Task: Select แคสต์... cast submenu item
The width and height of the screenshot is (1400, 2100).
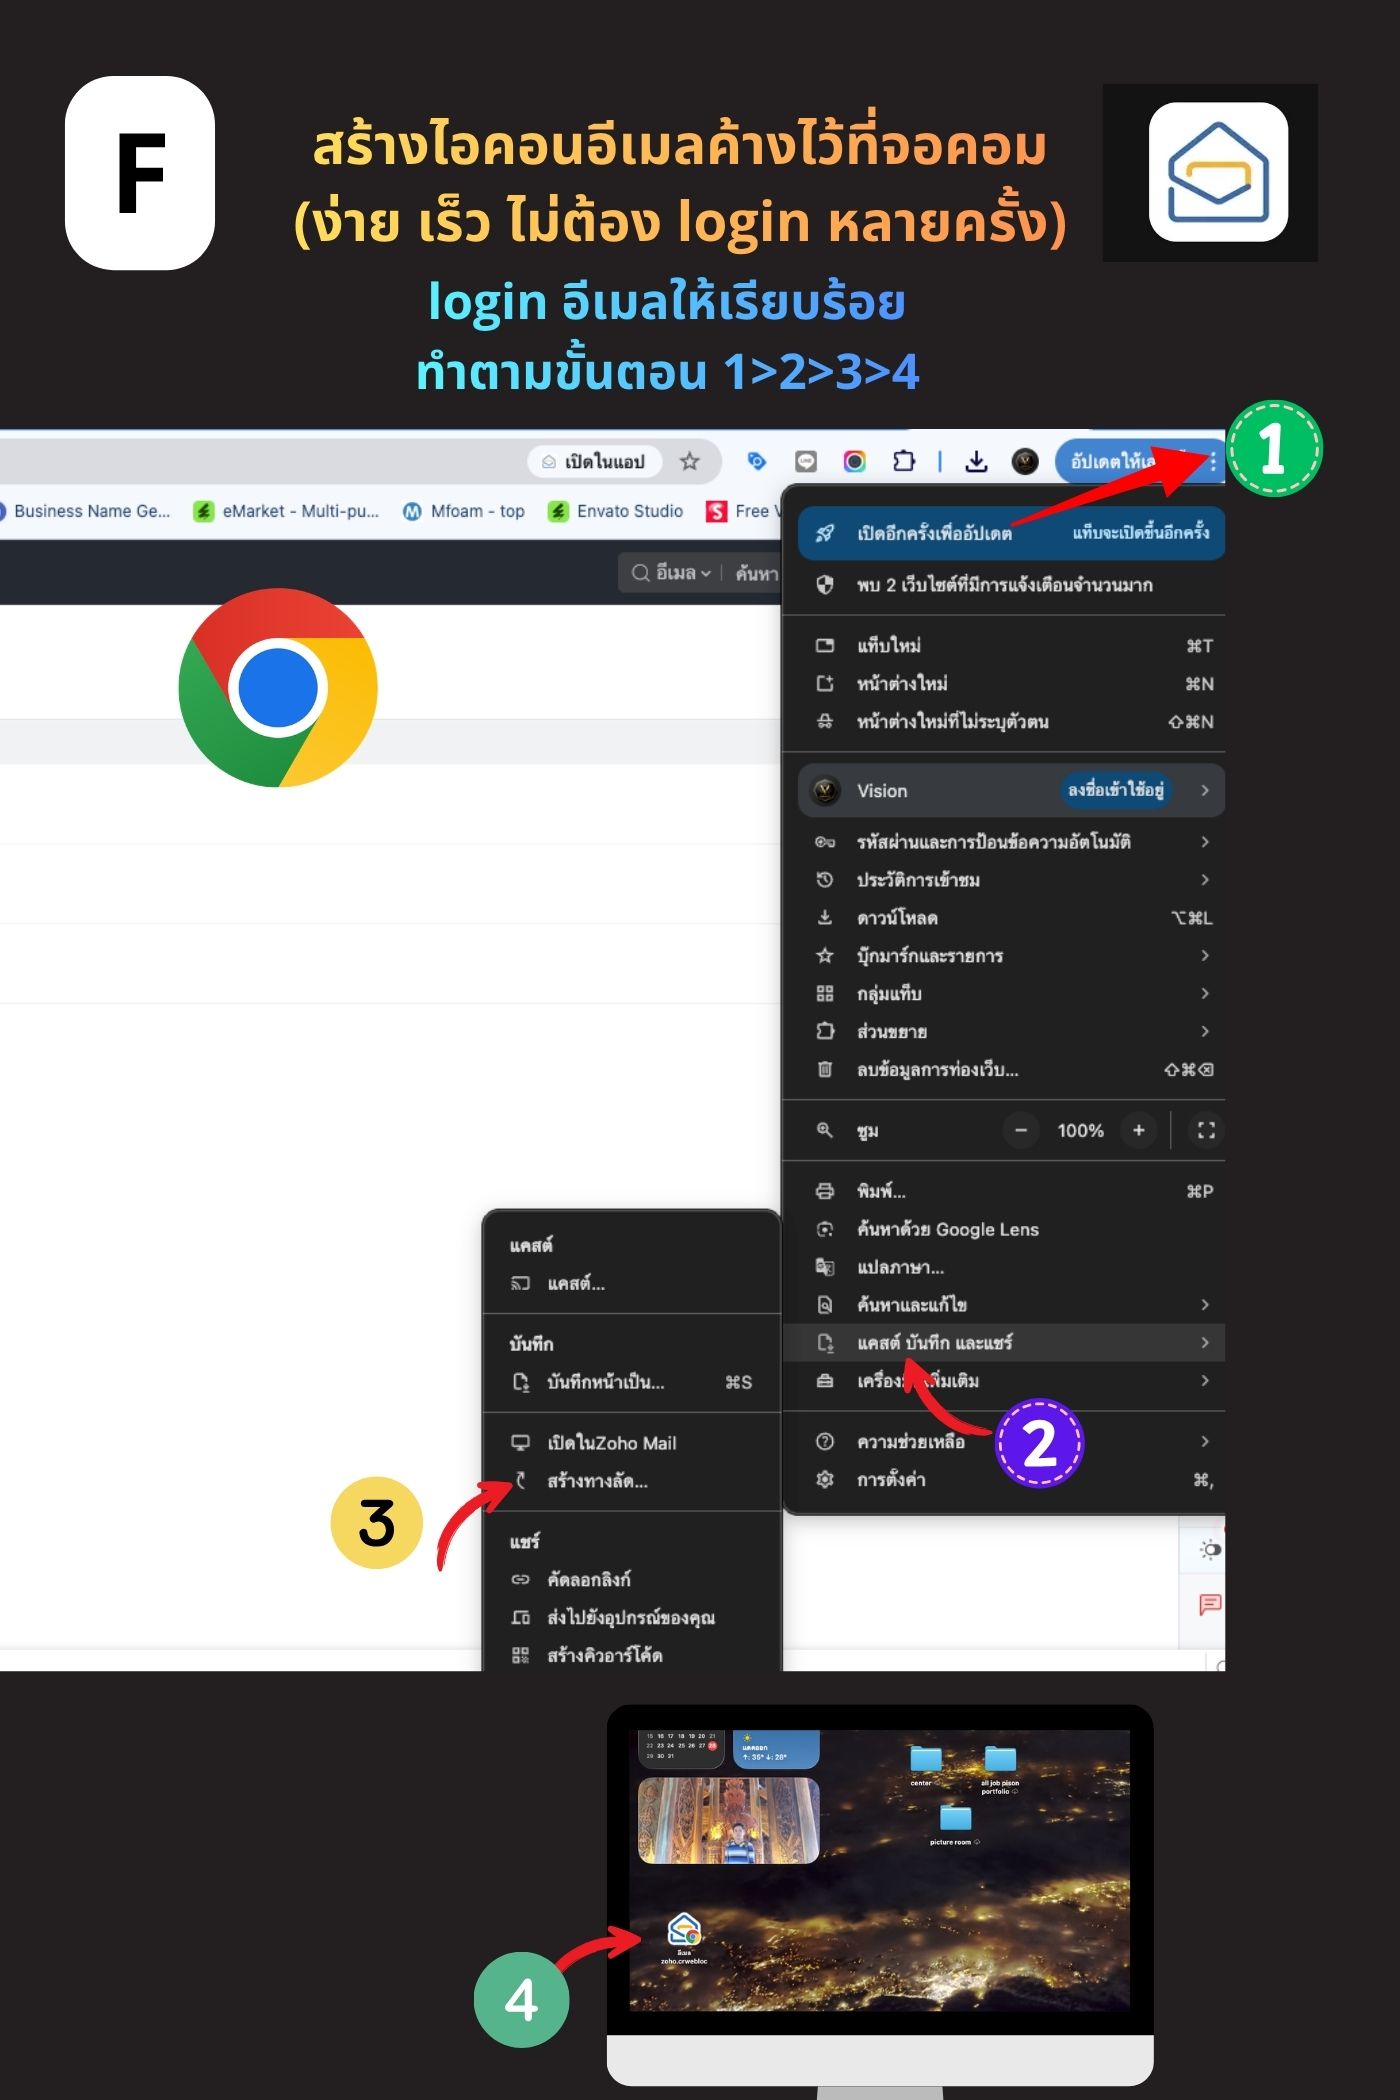Action: pyautogui.click(x=632, y=1283)
